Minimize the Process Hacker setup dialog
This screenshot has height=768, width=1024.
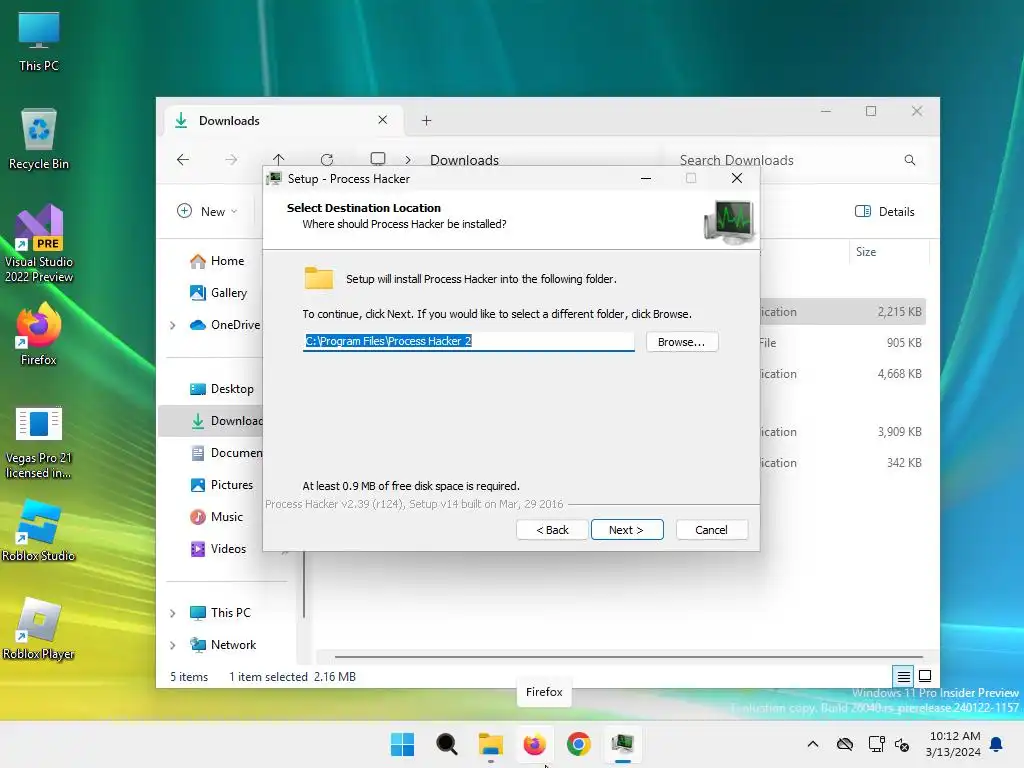coord(646,178)
